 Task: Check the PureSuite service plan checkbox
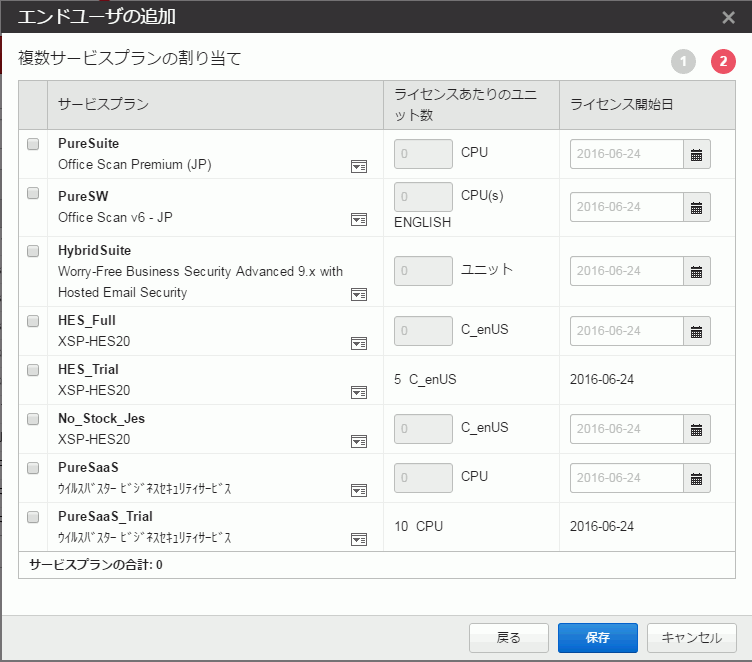point(33,144)
